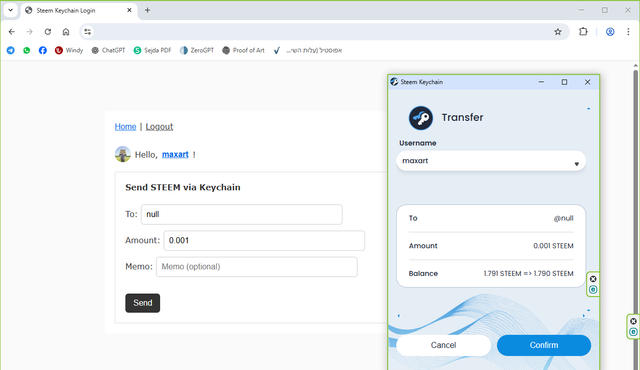Open the Proof of Art bookmark
This screenshot has width=640, height=370.
(x=243, y=50)
